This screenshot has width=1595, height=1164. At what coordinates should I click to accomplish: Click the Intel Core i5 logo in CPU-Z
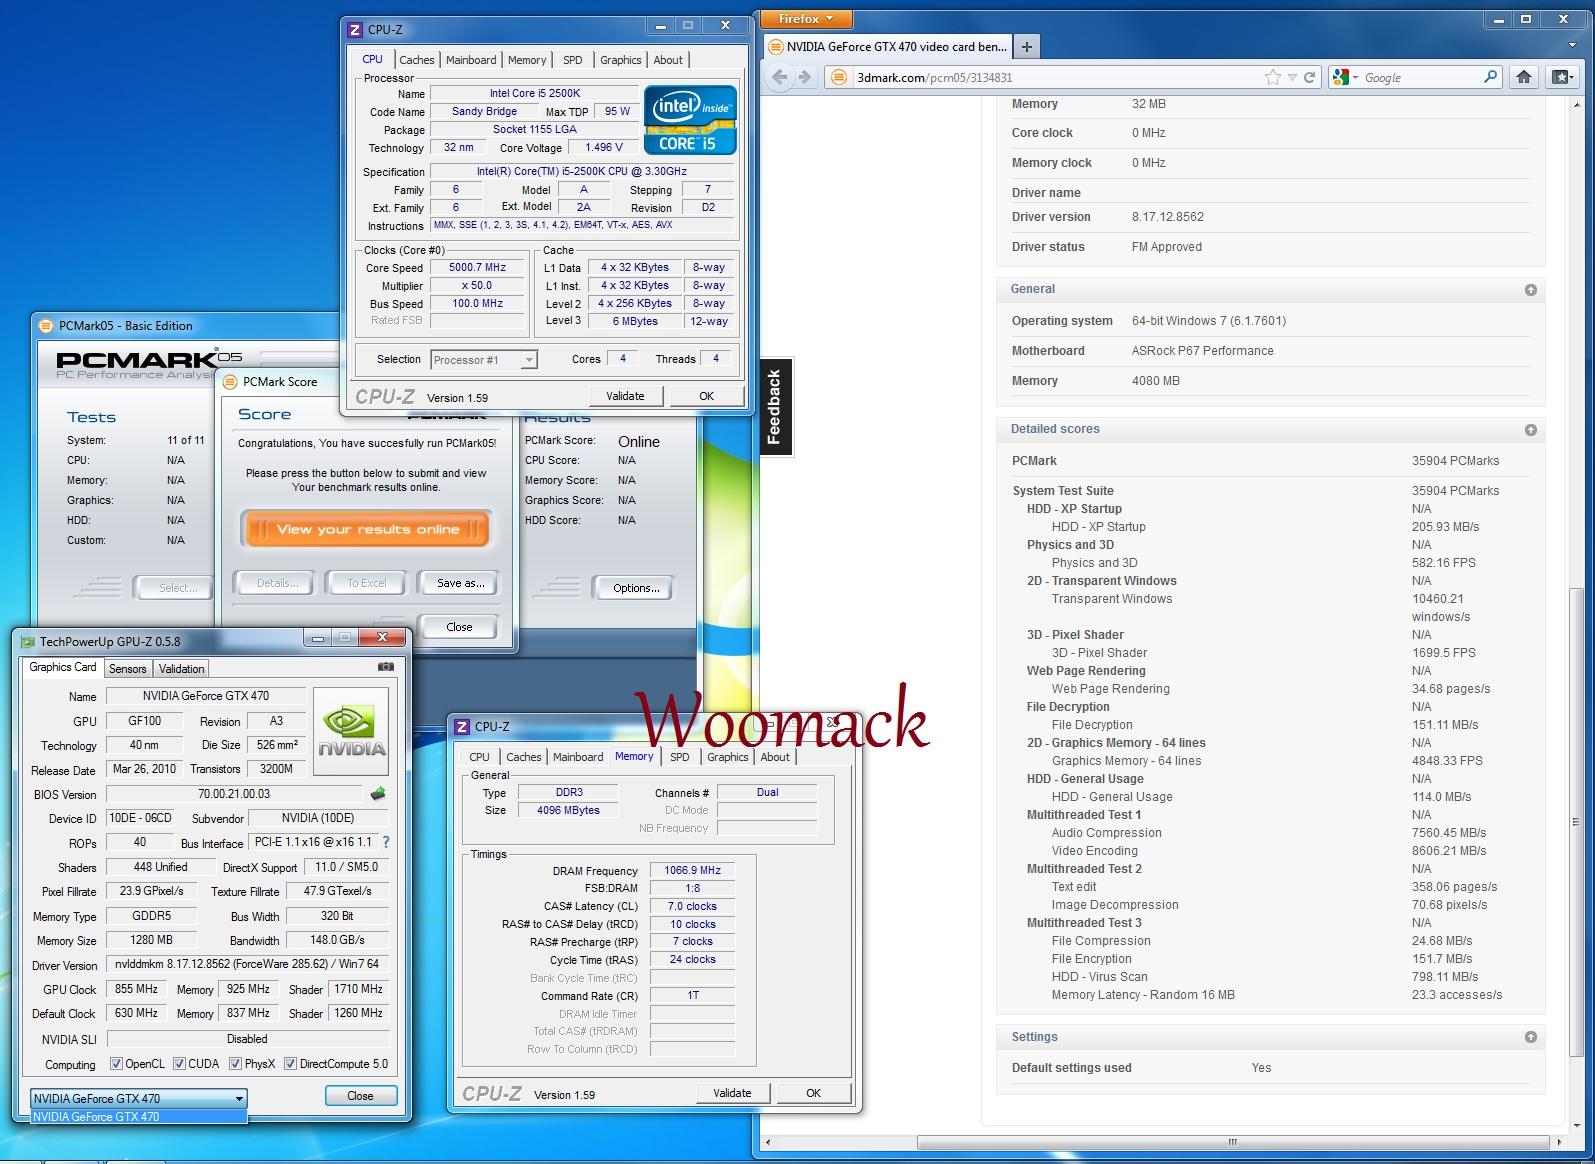[690, 120]
